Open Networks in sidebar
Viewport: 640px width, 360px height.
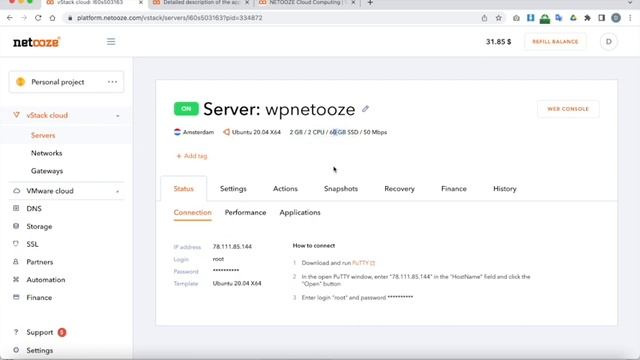[x=47, y=153]
